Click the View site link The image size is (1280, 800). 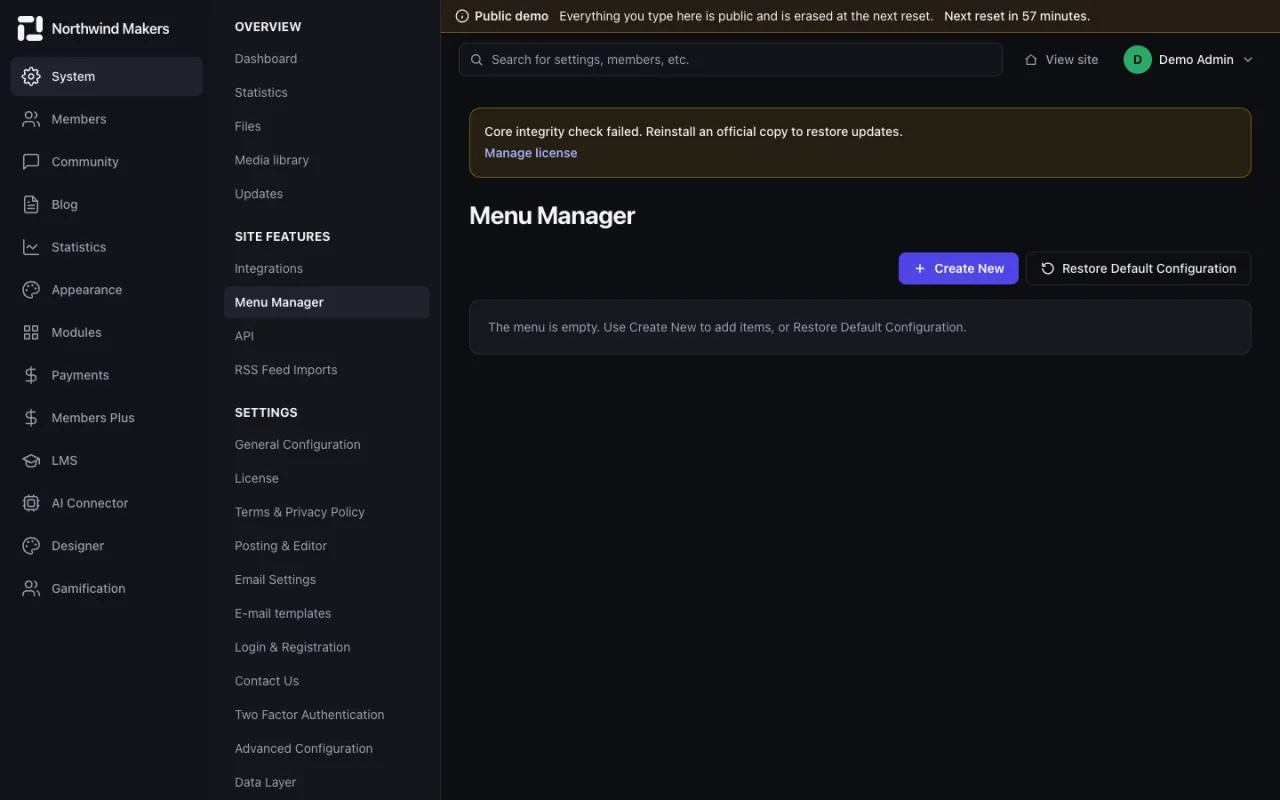[1061, 60]
